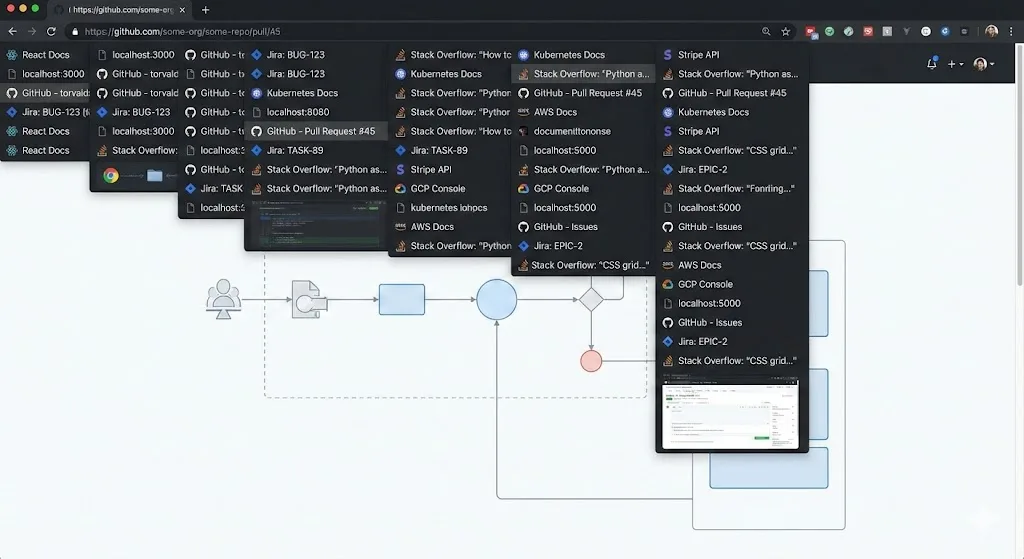Open the 'kubernetes lohpcs' entry
This screenshot has height=559, width=1024.
448,207
